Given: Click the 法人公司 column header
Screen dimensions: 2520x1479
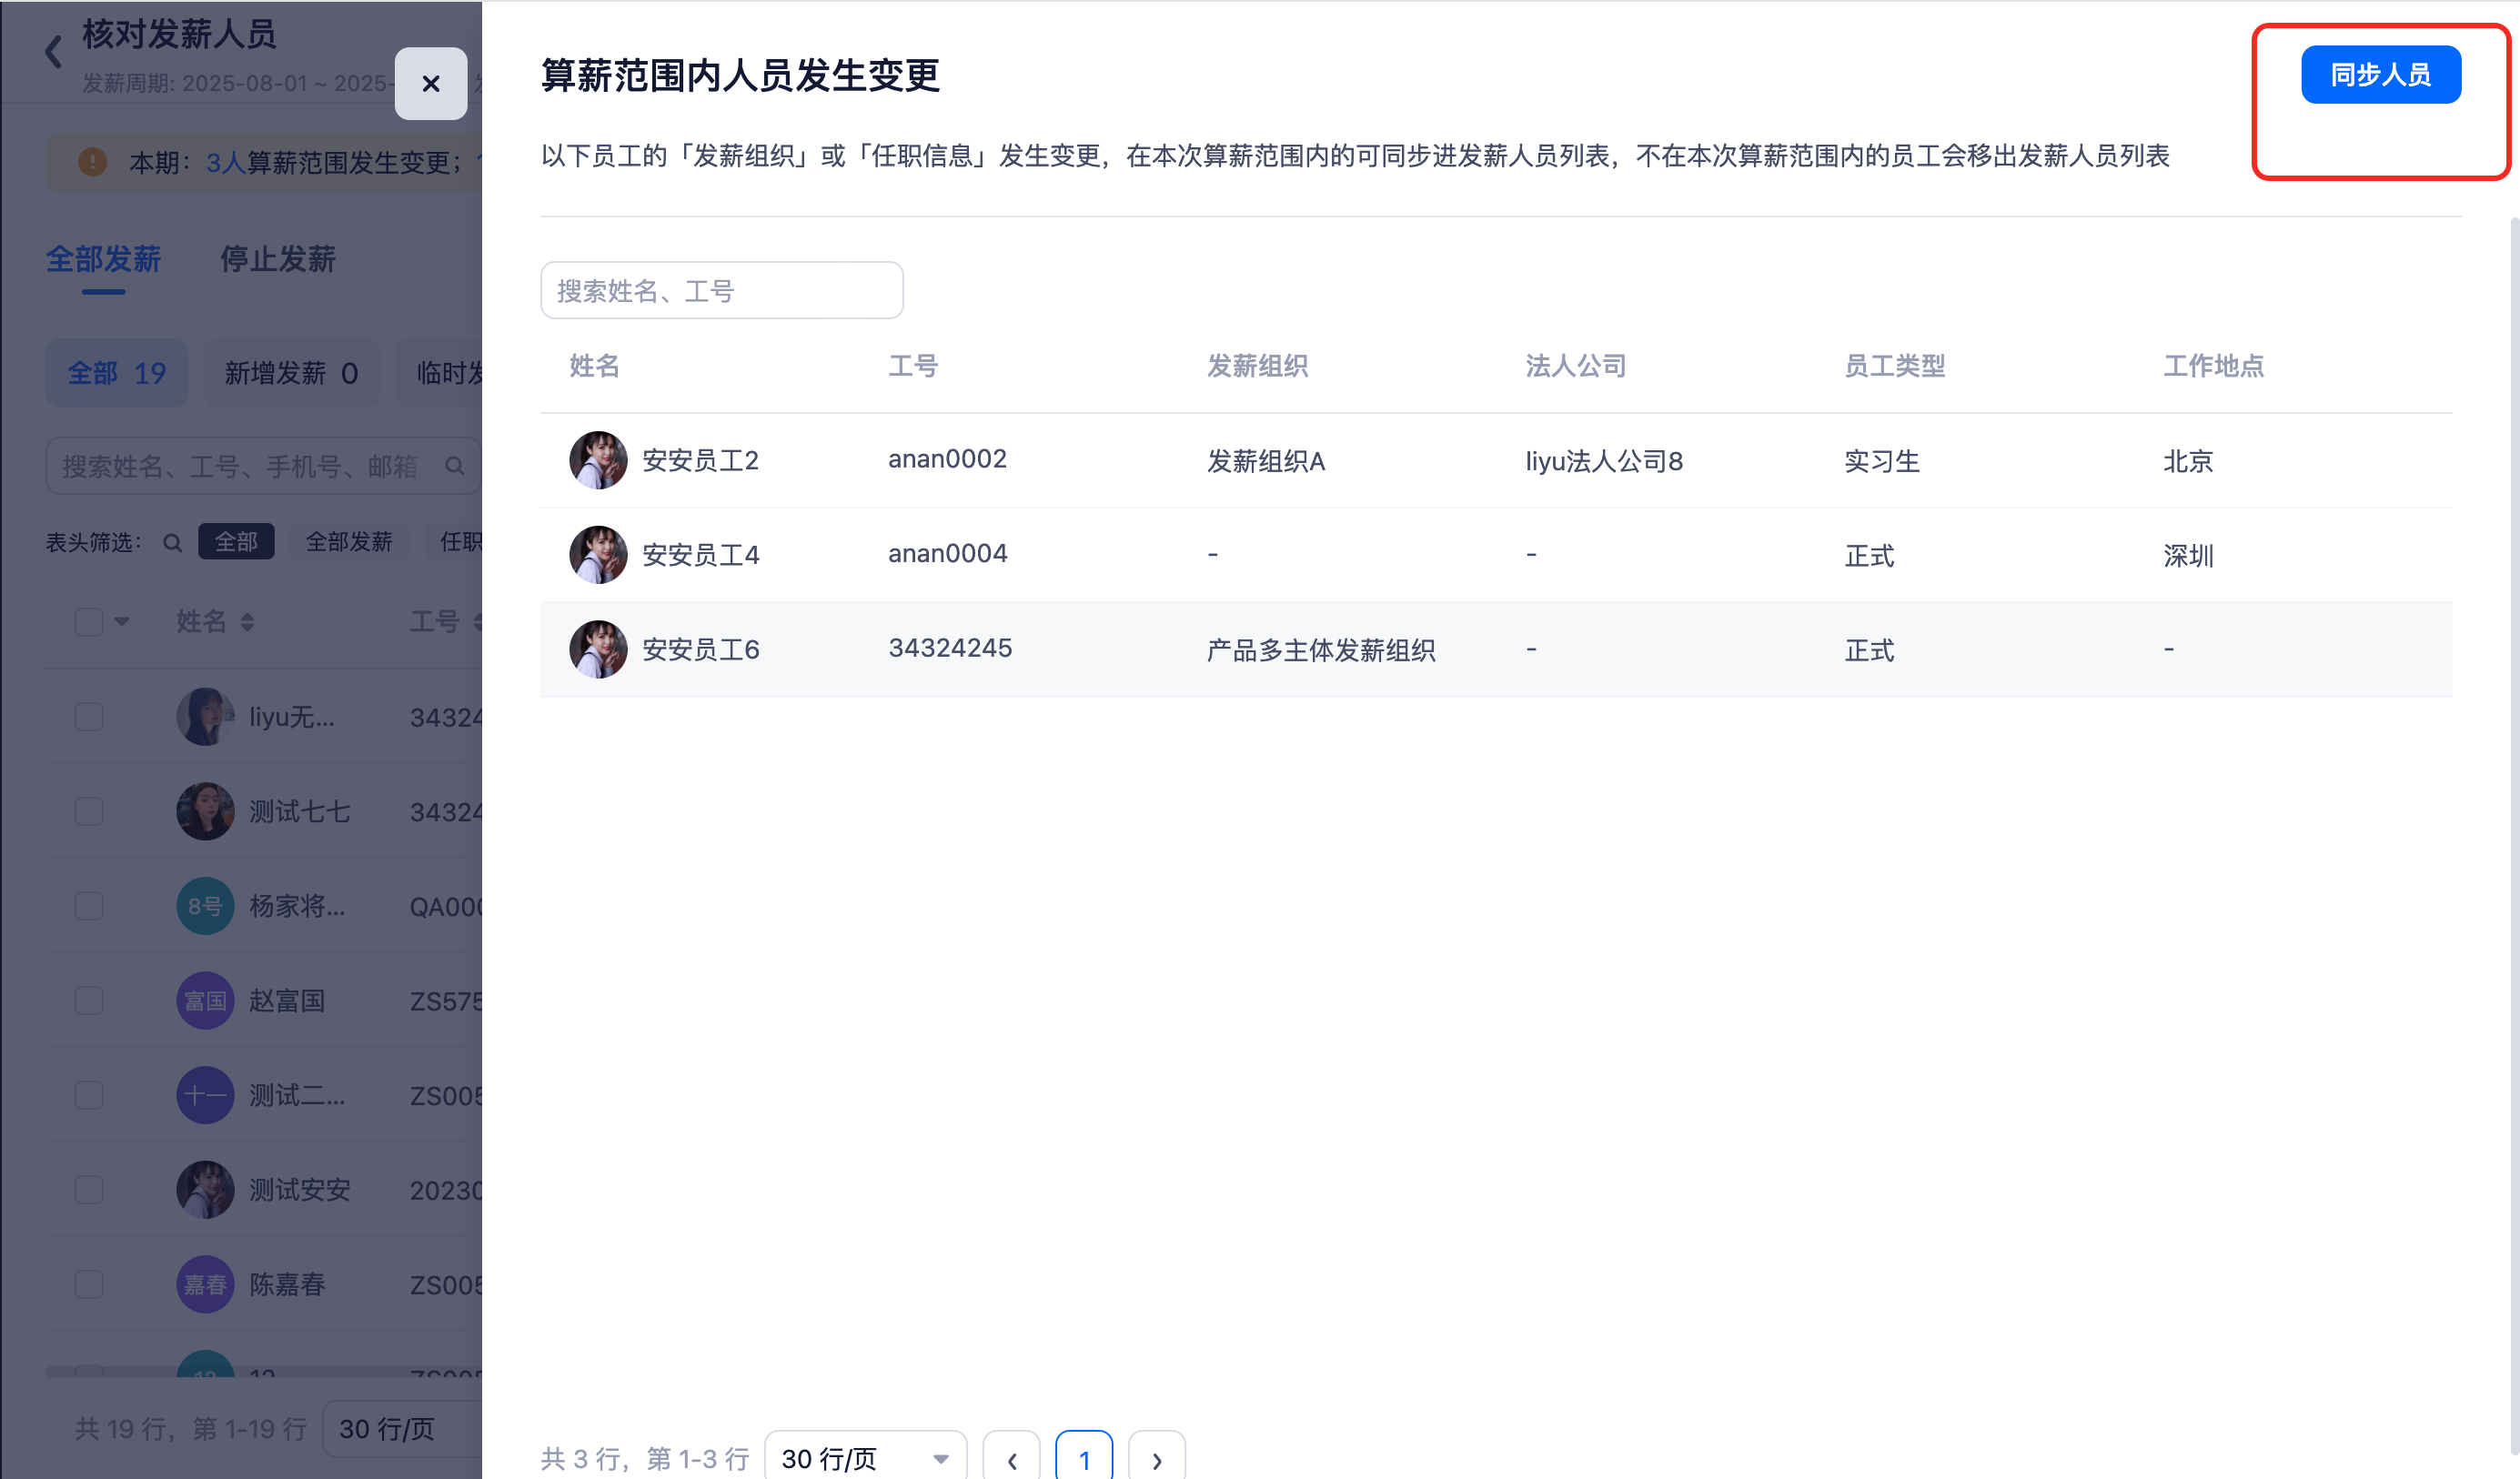Looking at the screenshot, I should pos(1576,366).
